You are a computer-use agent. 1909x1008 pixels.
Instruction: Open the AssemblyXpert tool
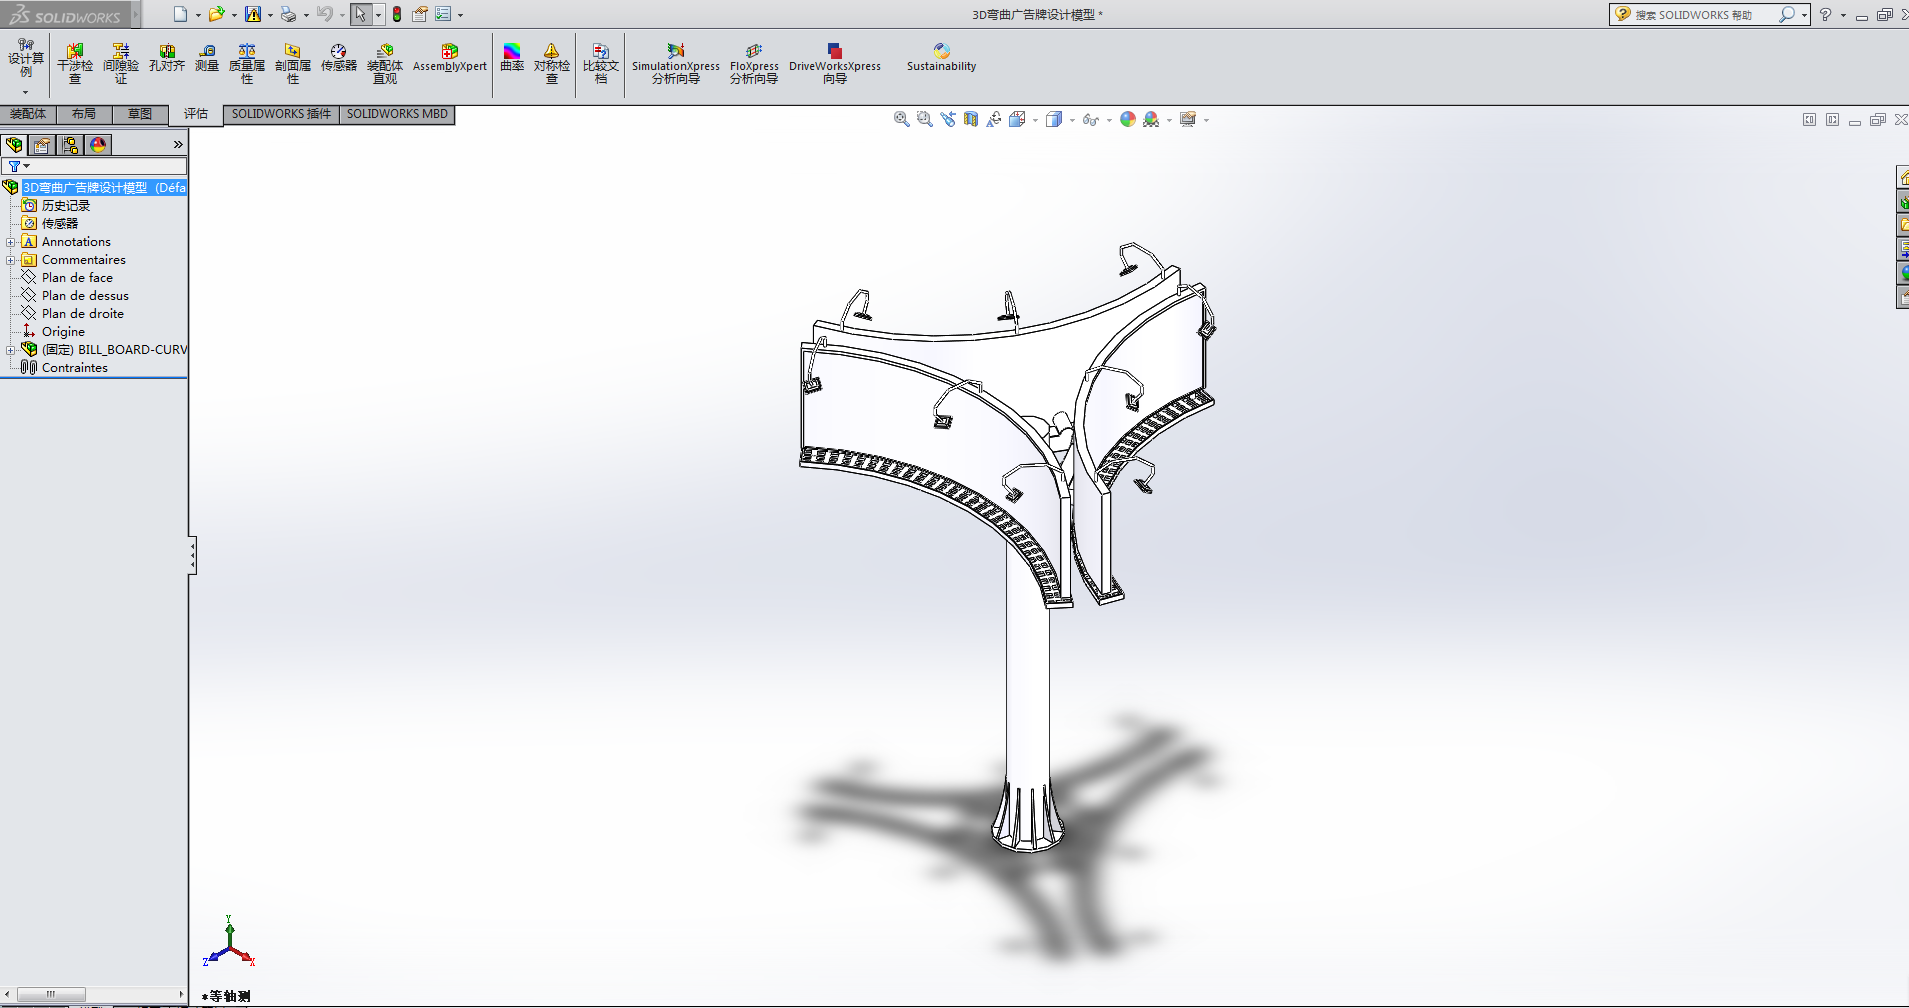[x=449, y=62]
